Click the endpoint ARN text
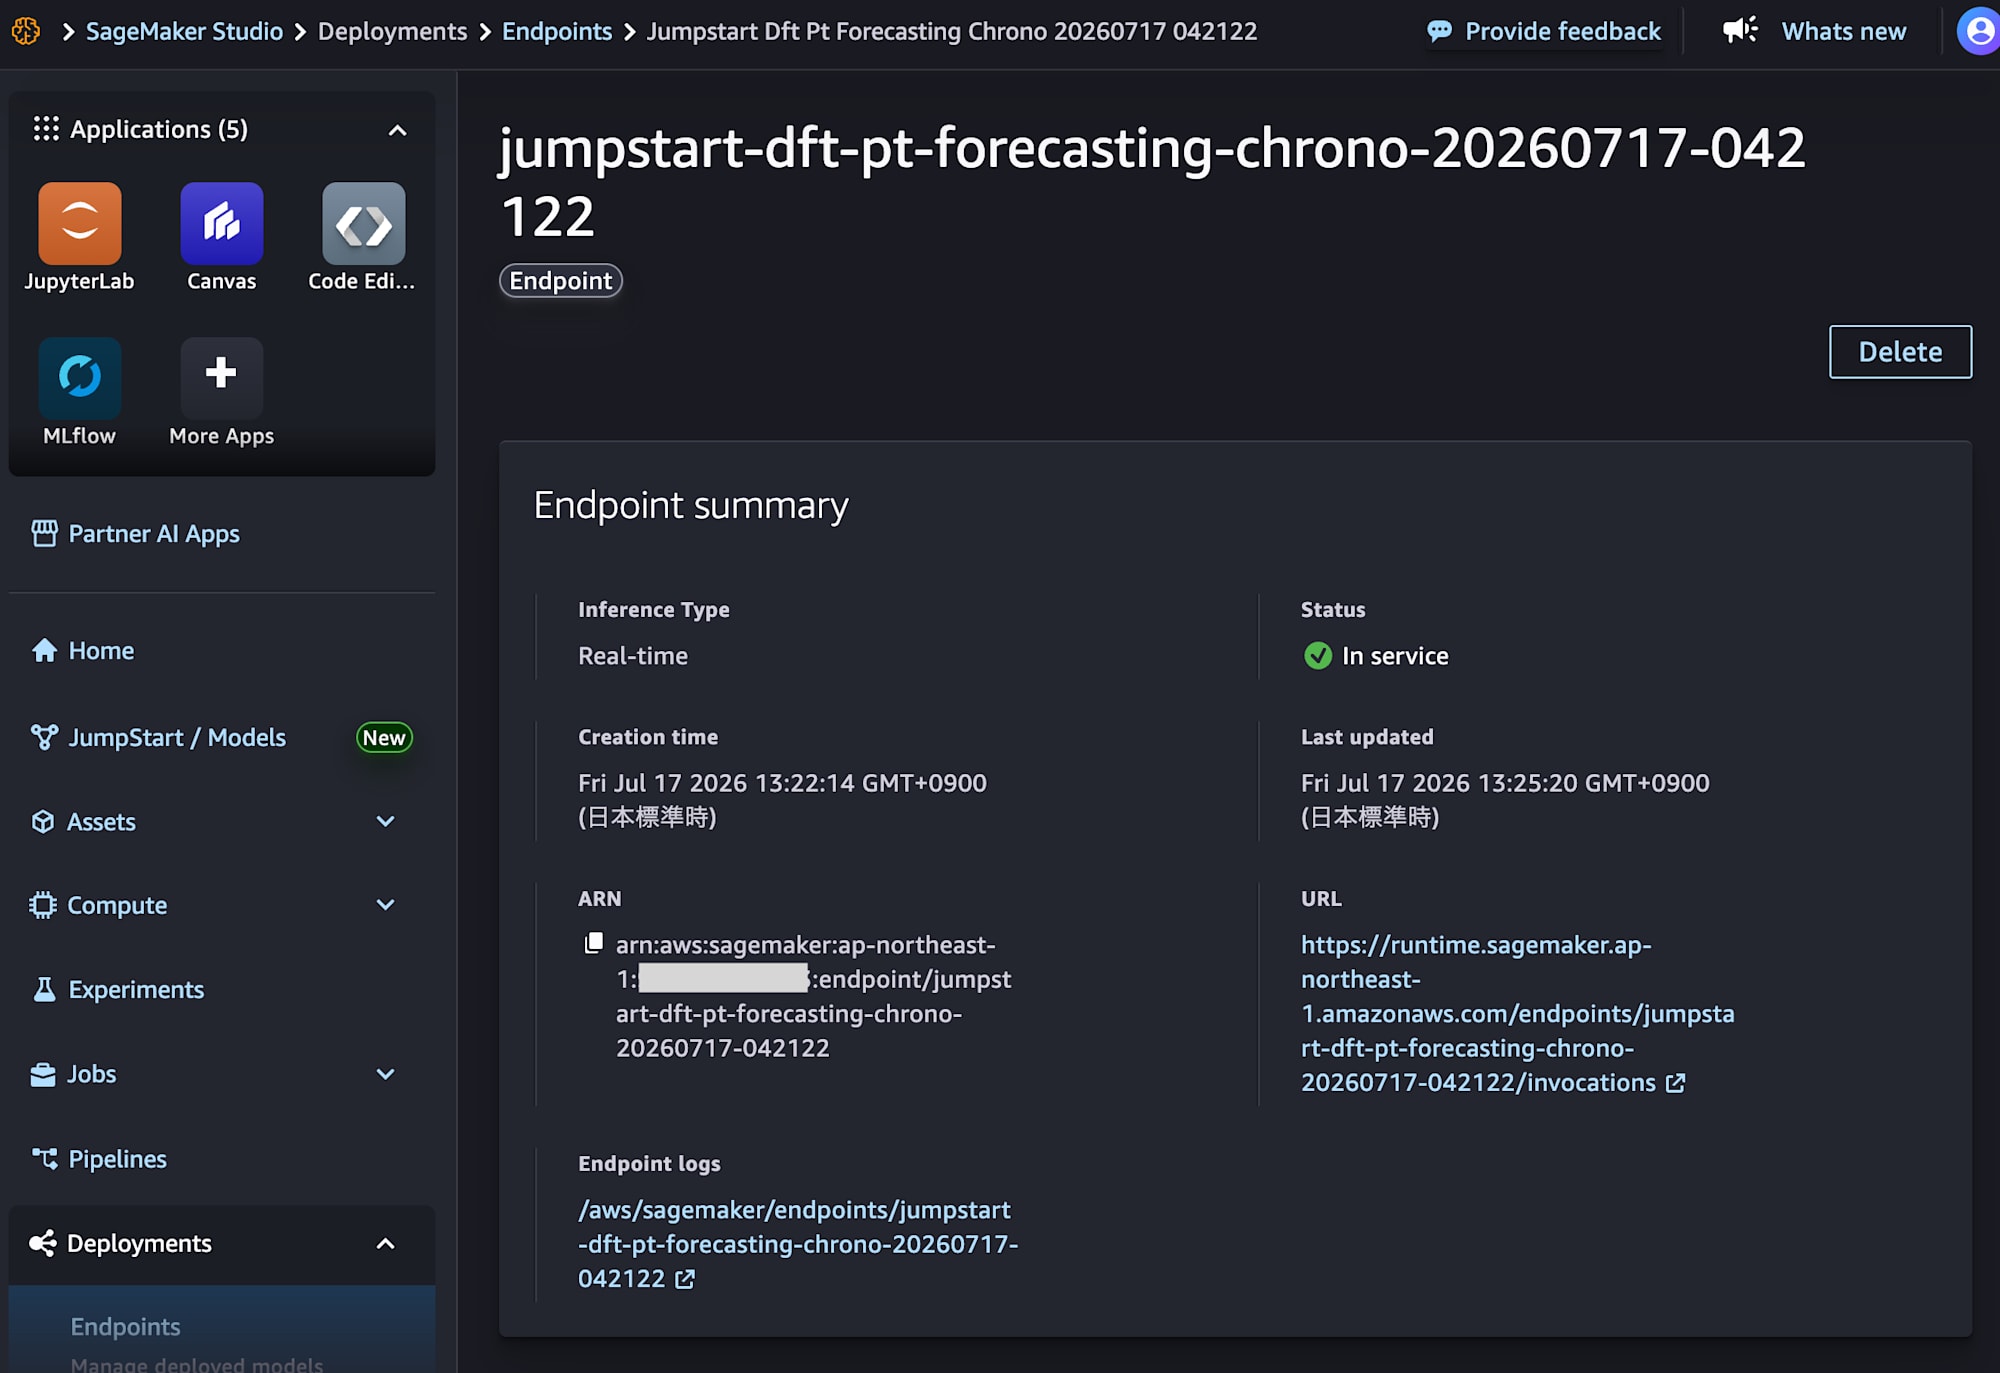 (813, 996)
